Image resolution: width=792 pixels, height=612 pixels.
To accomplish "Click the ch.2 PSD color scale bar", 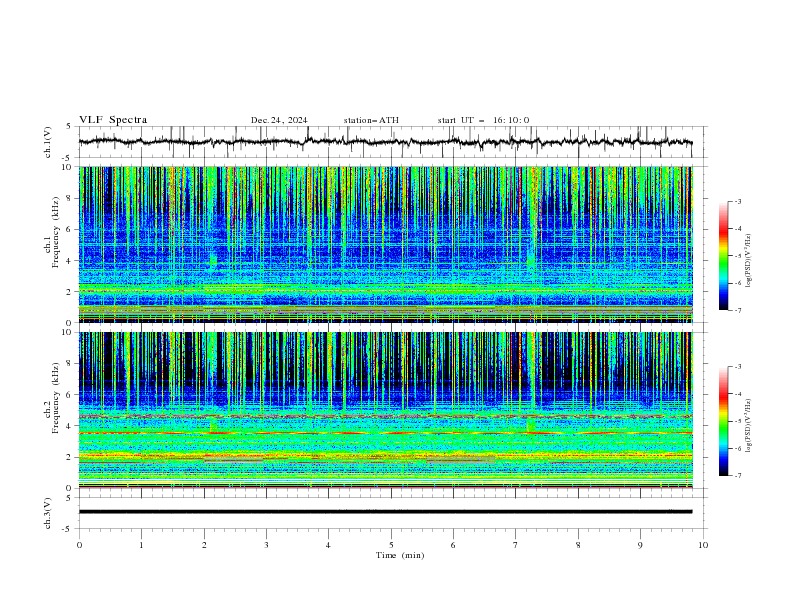I will point(723,421).
